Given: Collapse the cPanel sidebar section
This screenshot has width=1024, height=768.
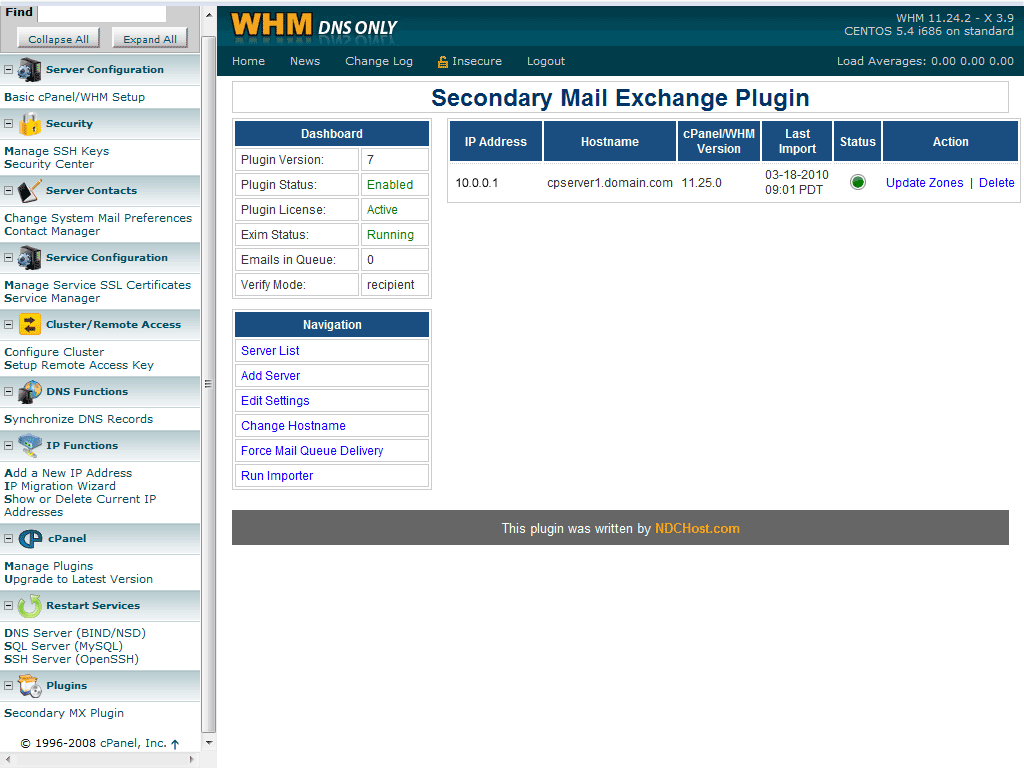Looking at the screenshot, I should click(x=9, y=539).
